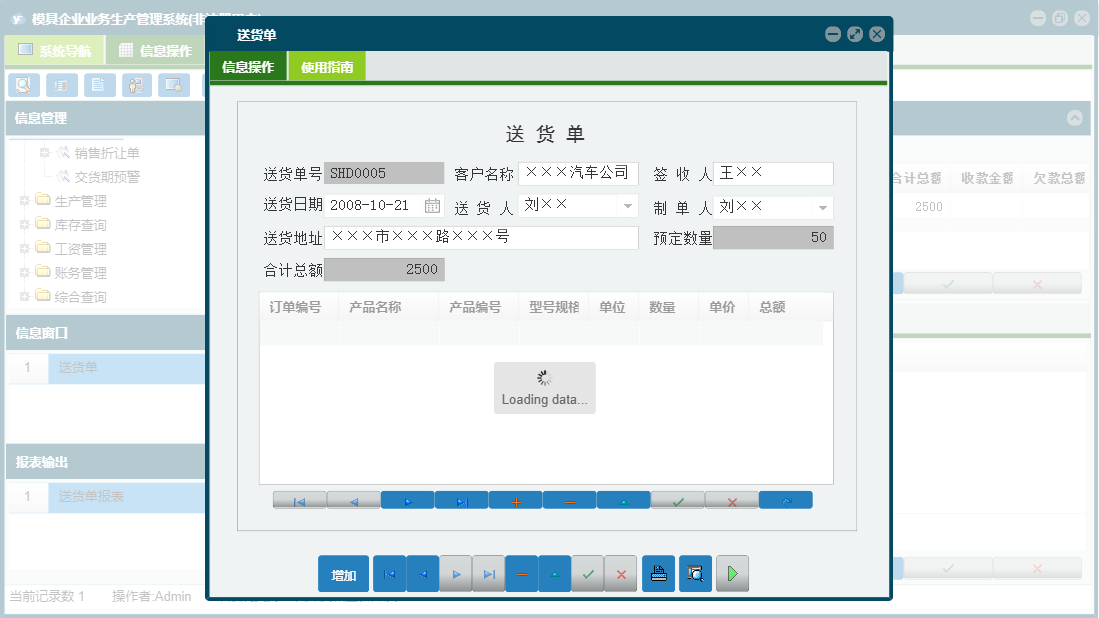Jump to first record using the leftmost navigation icon

coord(299,500)
